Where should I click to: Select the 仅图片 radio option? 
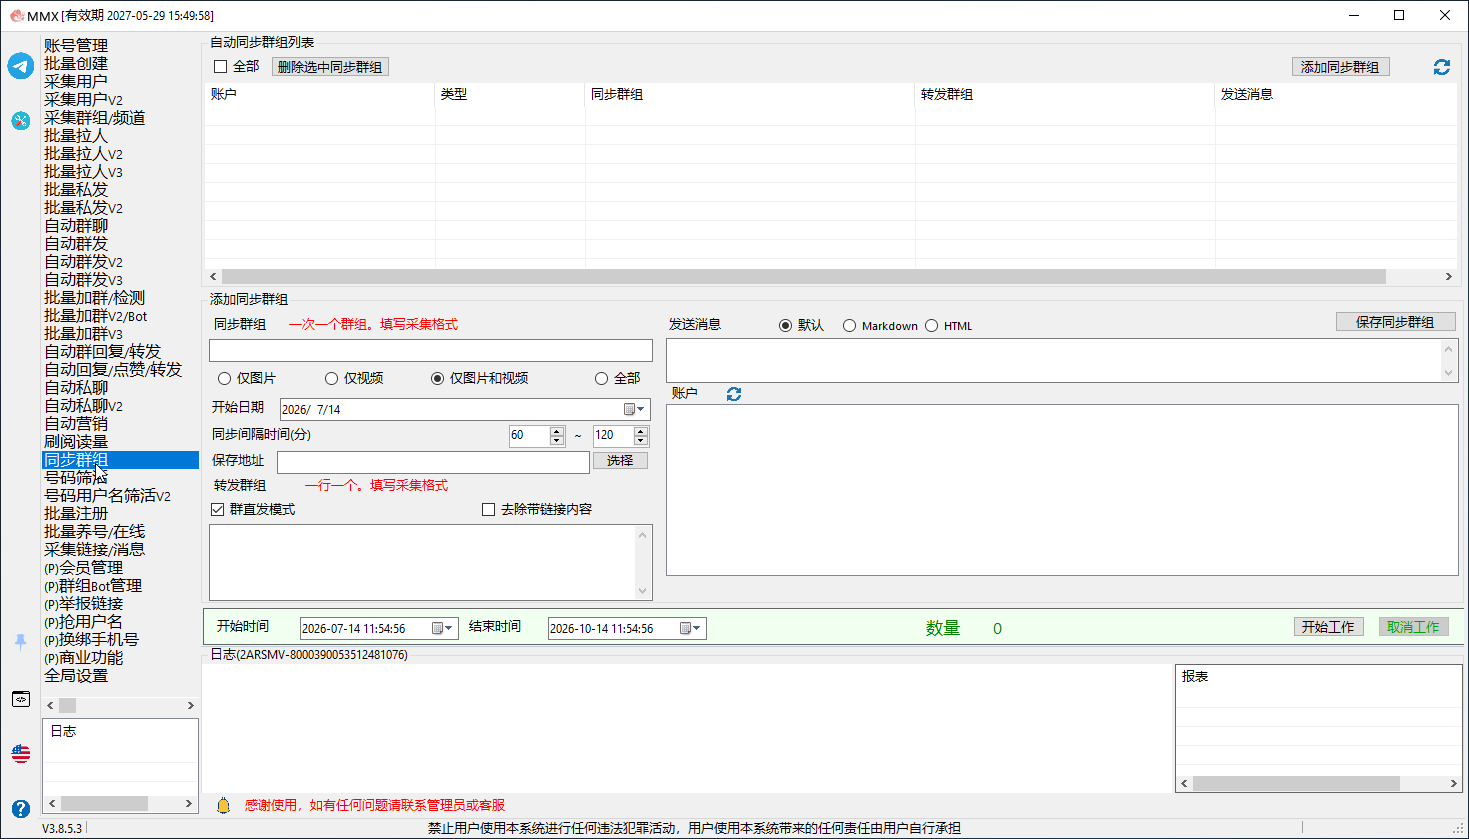[x=224, y=379]
